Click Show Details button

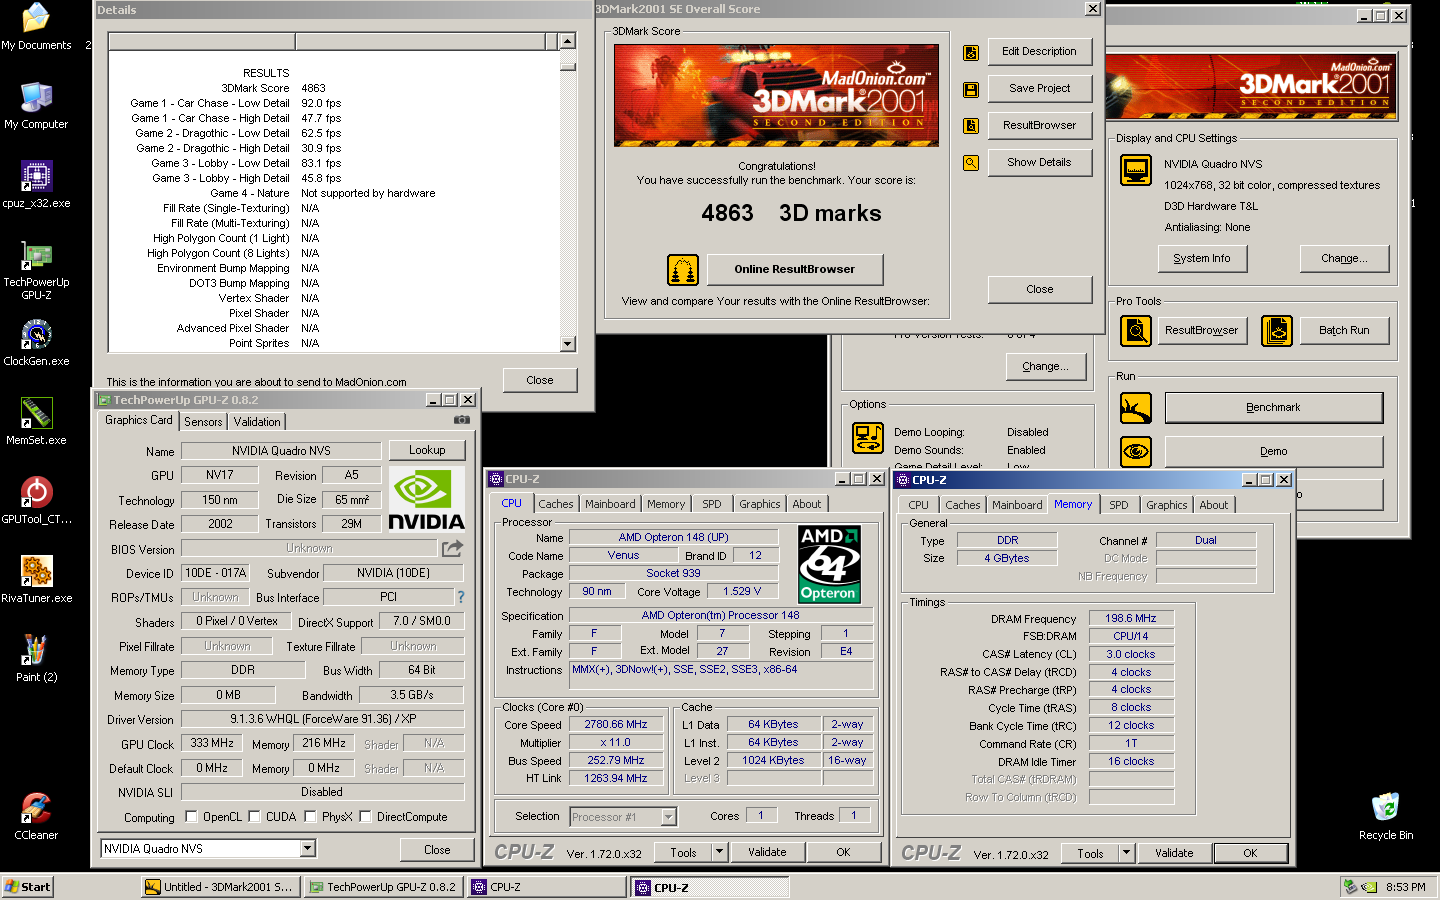point(1040,162)
